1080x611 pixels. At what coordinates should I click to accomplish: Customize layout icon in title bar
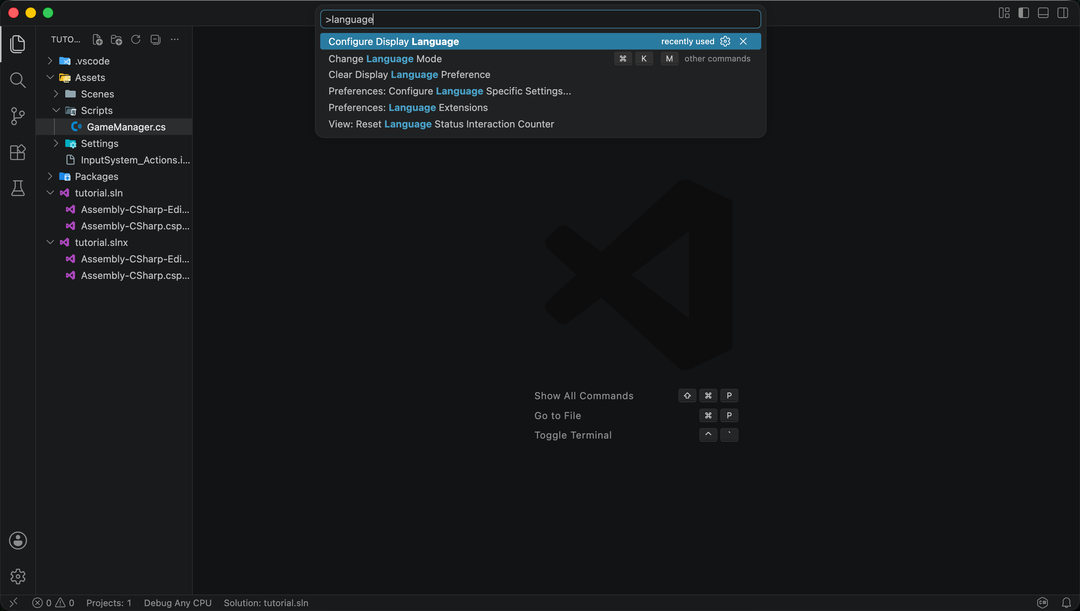1004,13
